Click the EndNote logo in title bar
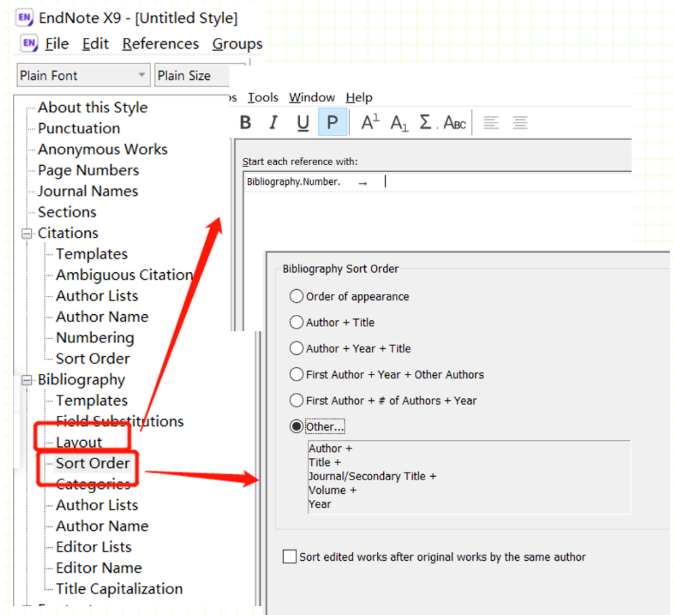Viewport: 674px width, 615px height. click(x=25, y=18)
